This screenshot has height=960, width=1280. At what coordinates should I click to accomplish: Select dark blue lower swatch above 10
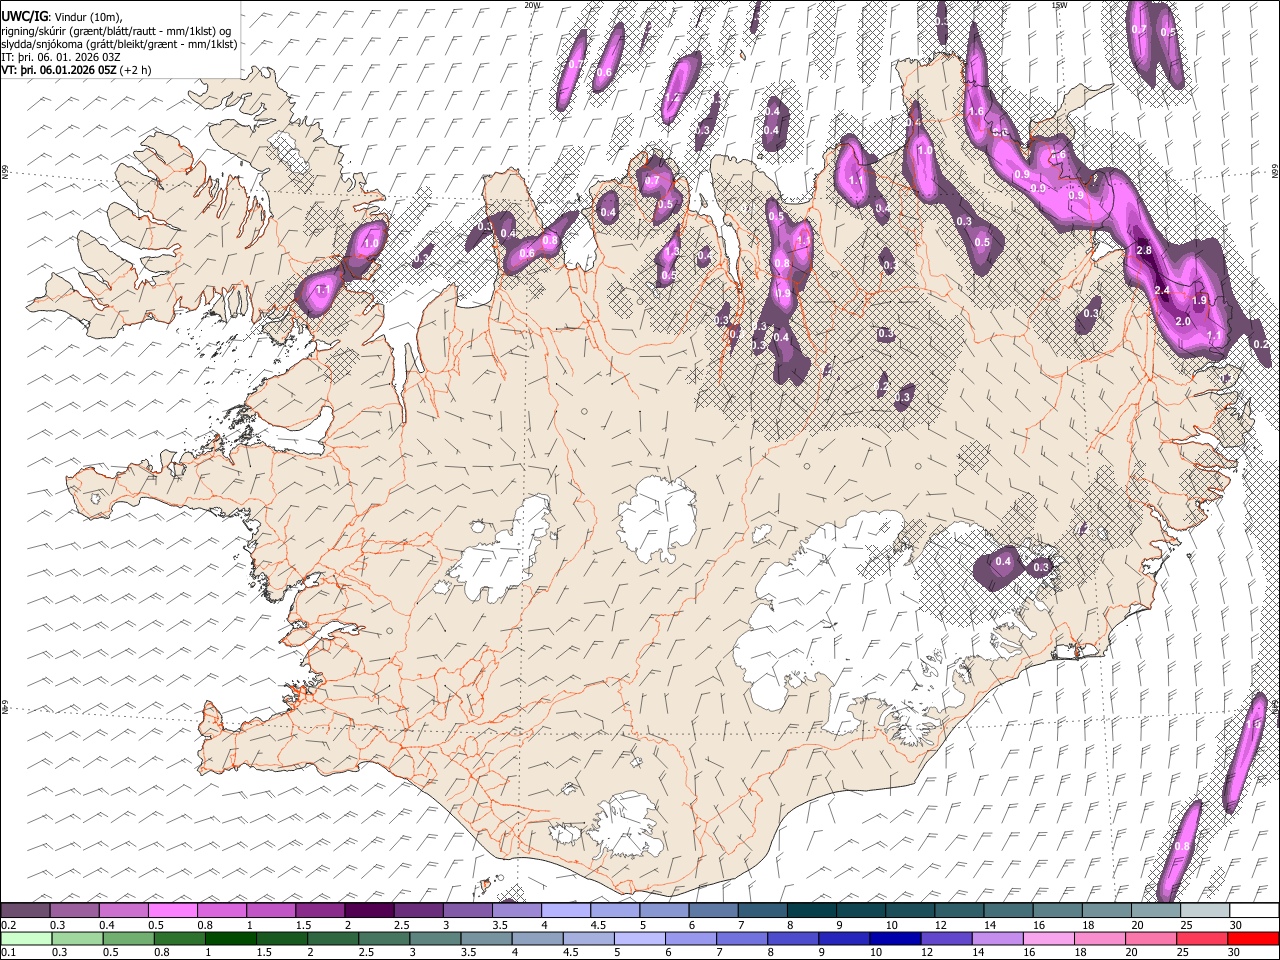point(896,938)
